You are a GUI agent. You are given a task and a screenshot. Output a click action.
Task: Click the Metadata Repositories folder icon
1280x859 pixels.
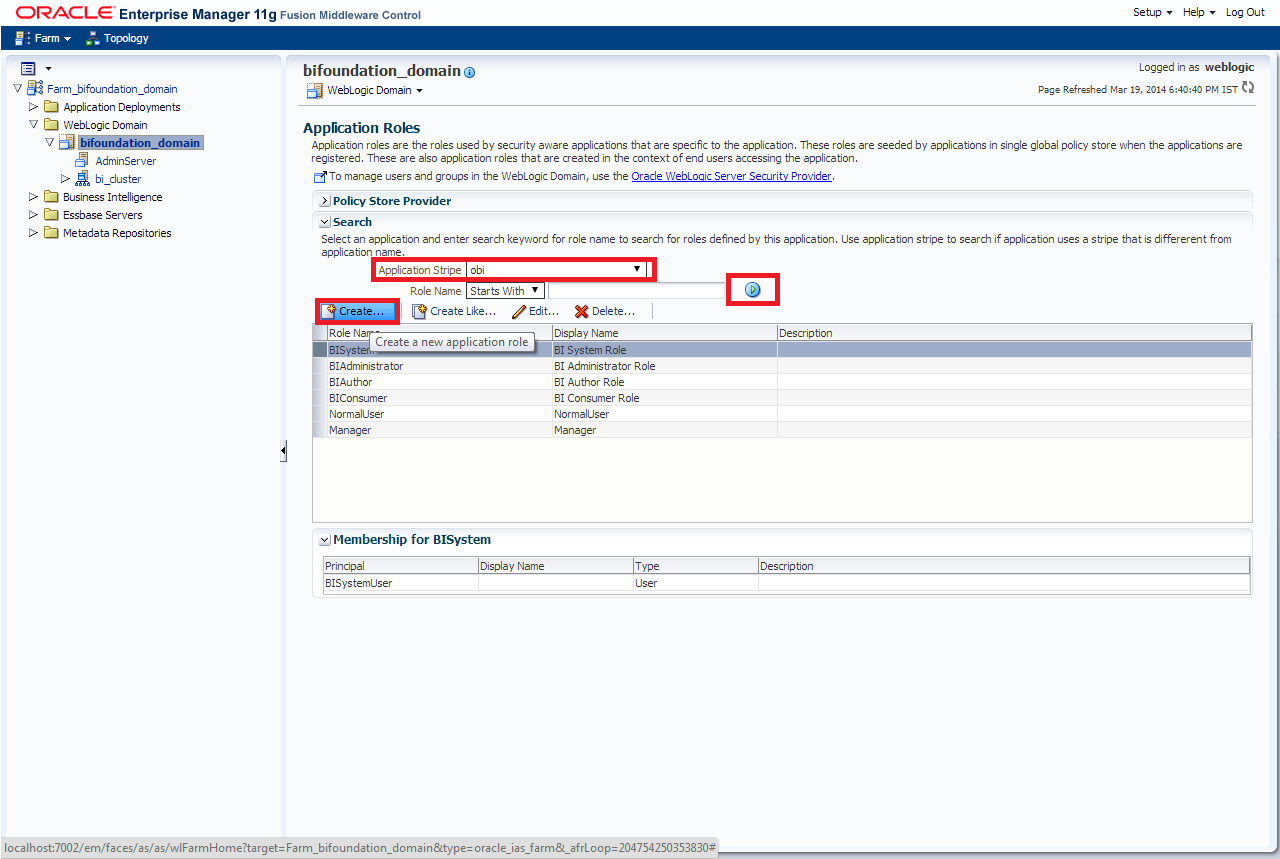[52, 232]
